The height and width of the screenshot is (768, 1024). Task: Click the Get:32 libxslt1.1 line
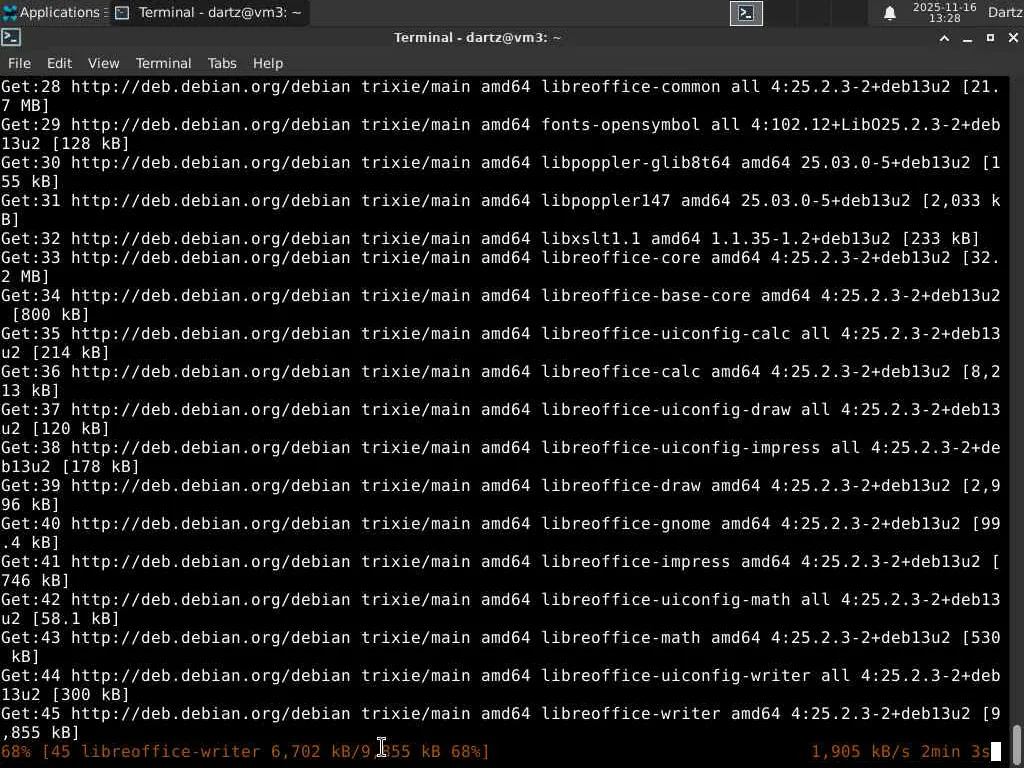(490, 238)
